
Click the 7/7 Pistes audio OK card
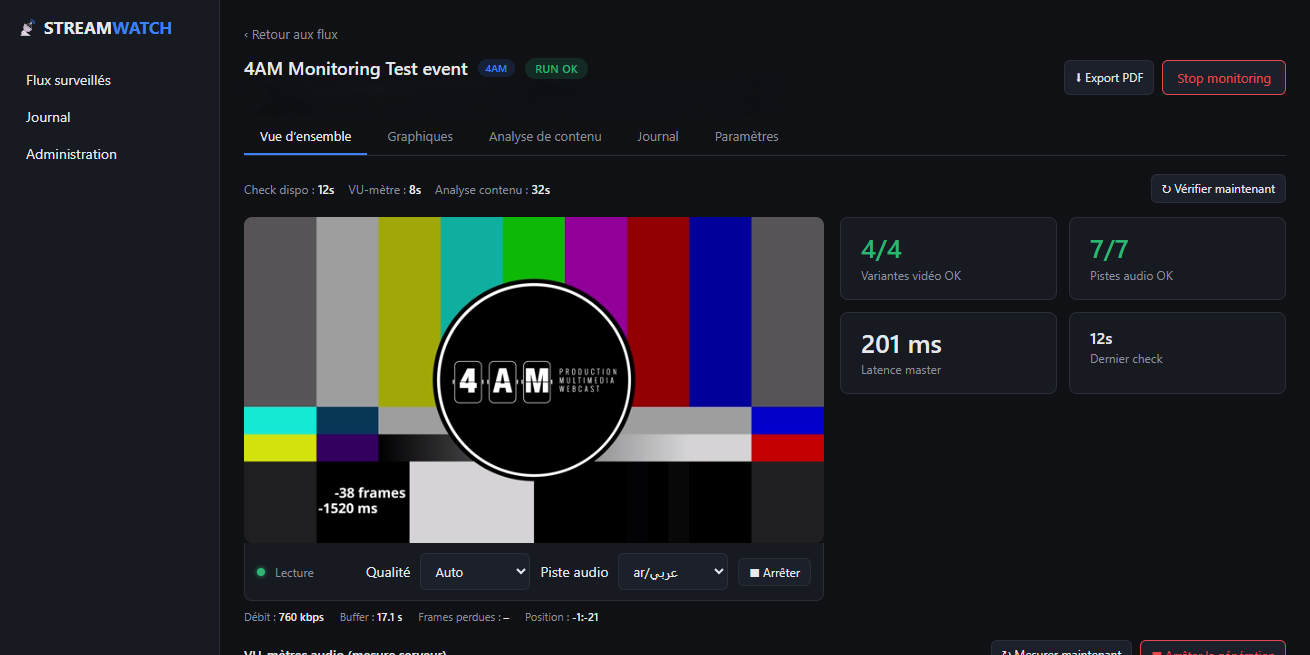tap(1177, 258)
